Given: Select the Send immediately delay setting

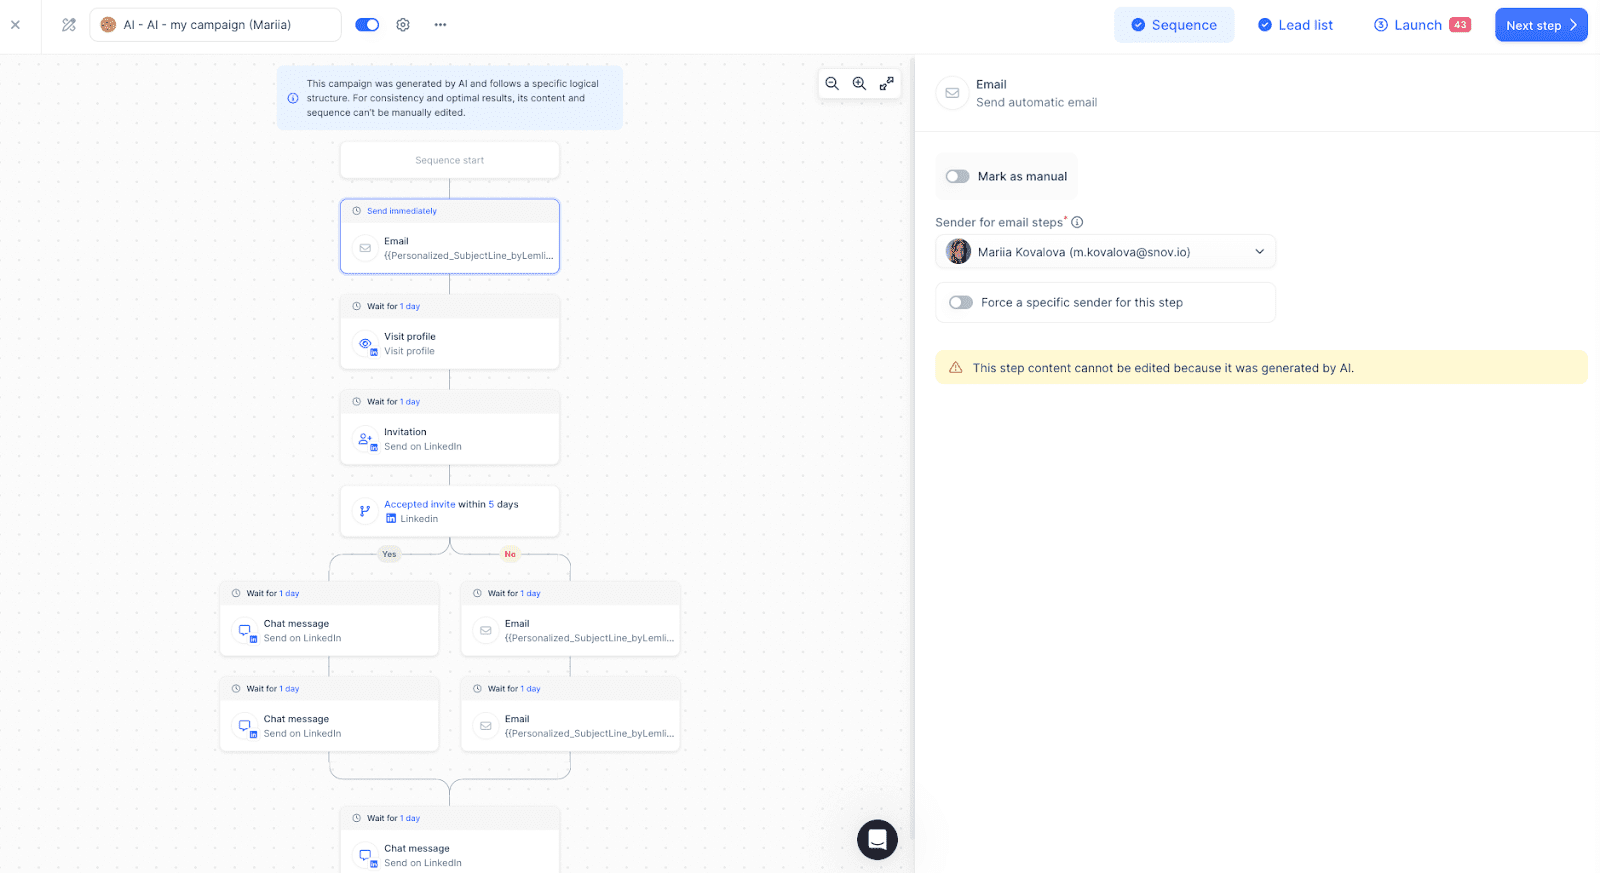Looking at the screenshot, I should [402, 211].
